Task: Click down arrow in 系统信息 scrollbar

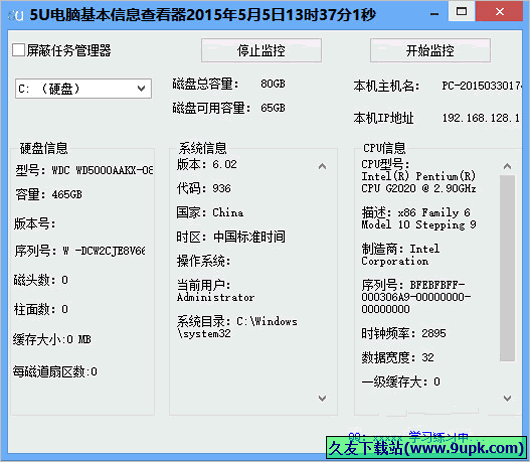Action: pos(322,398)
